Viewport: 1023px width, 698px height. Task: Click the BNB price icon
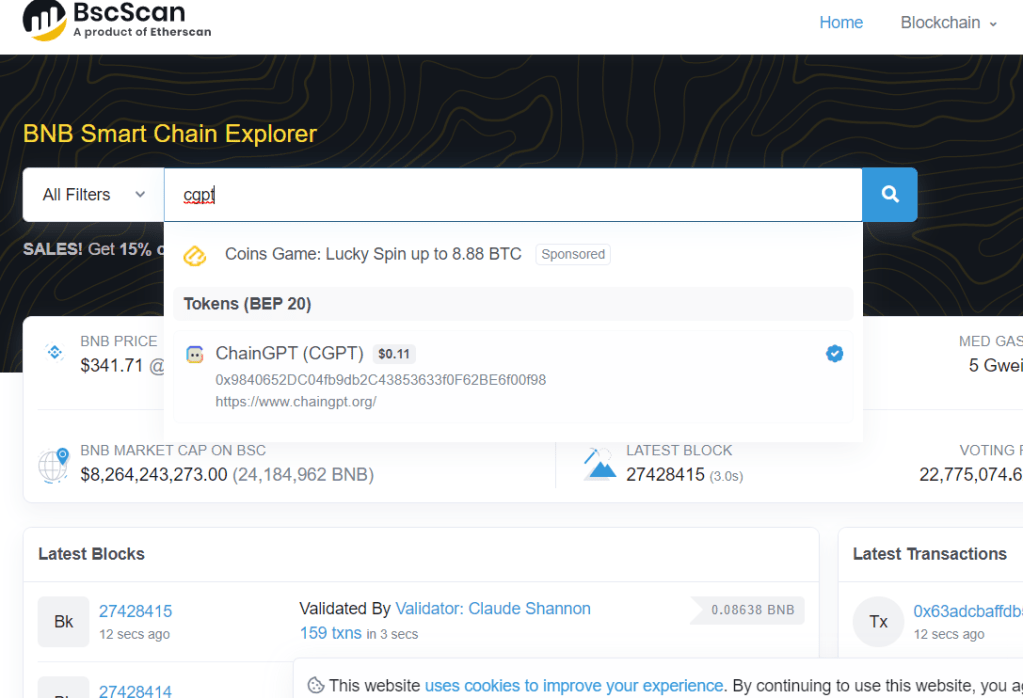(54, 352)
